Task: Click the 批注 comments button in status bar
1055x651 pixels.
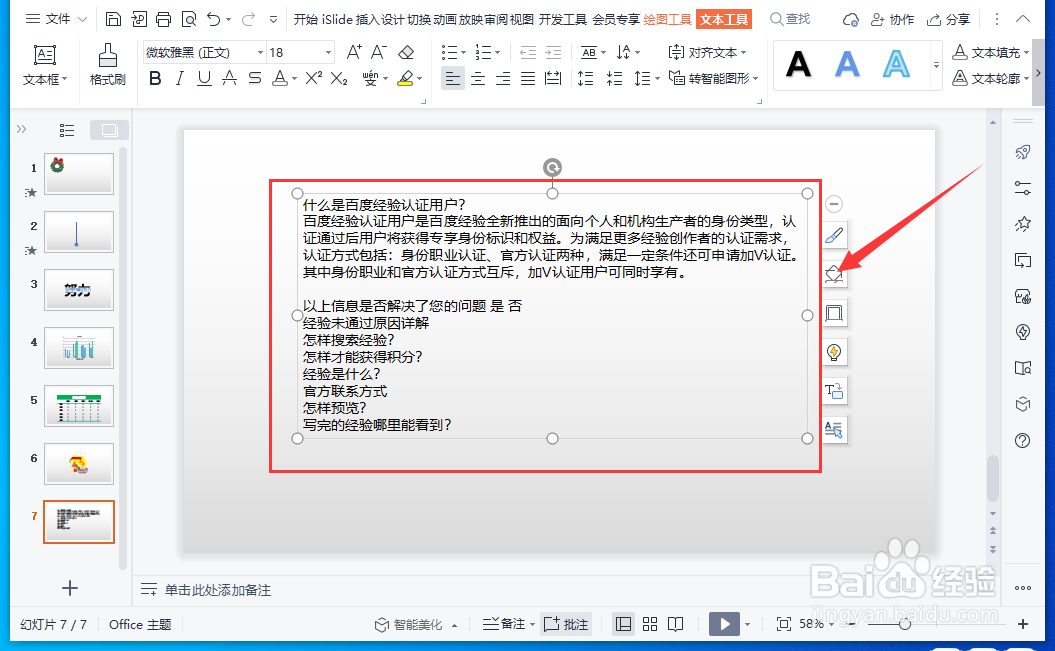Action: tap(566, 624)
